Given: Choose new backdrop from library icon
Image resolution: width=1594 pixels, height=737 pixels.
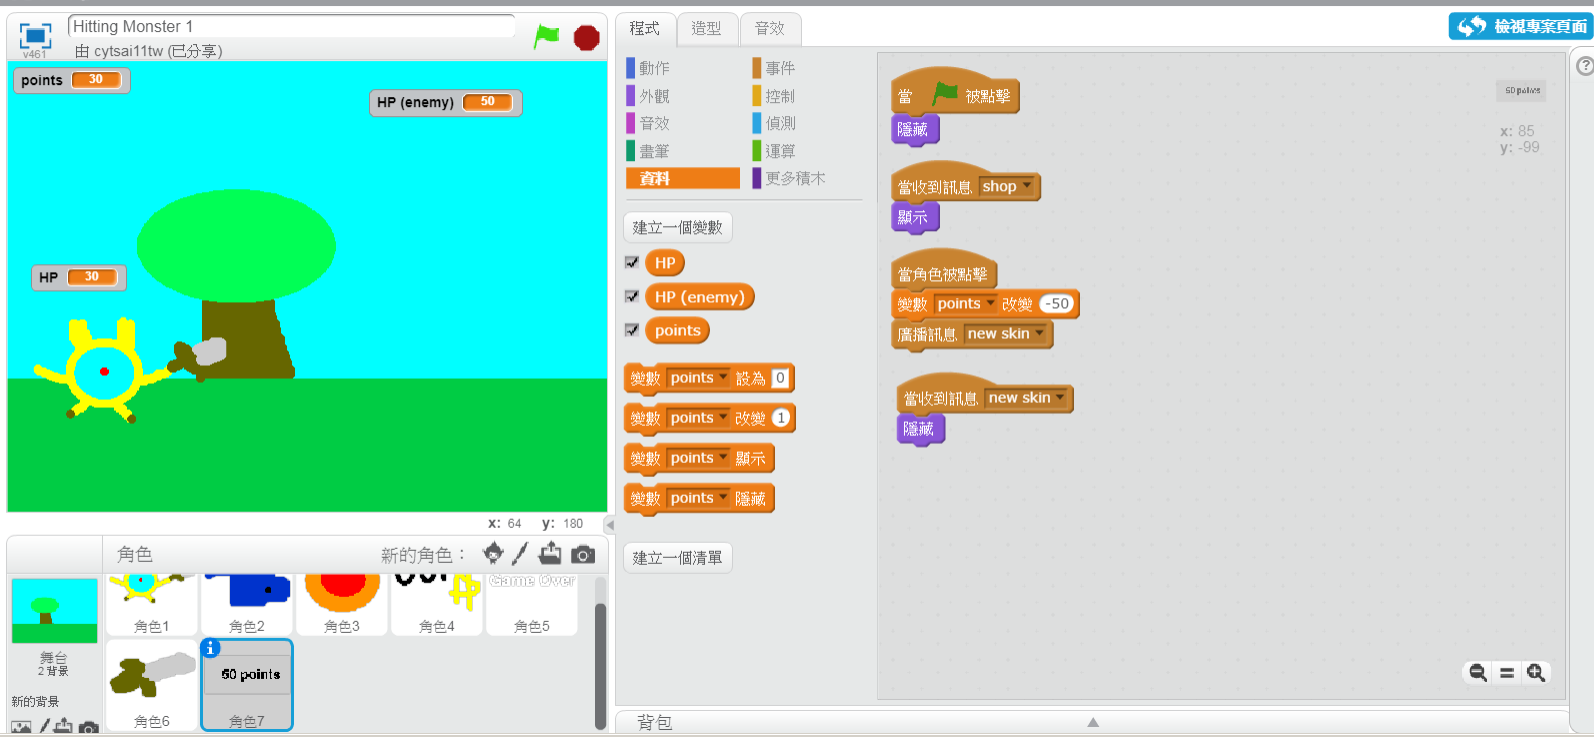Looking at the screenshot, I should 21,728.
